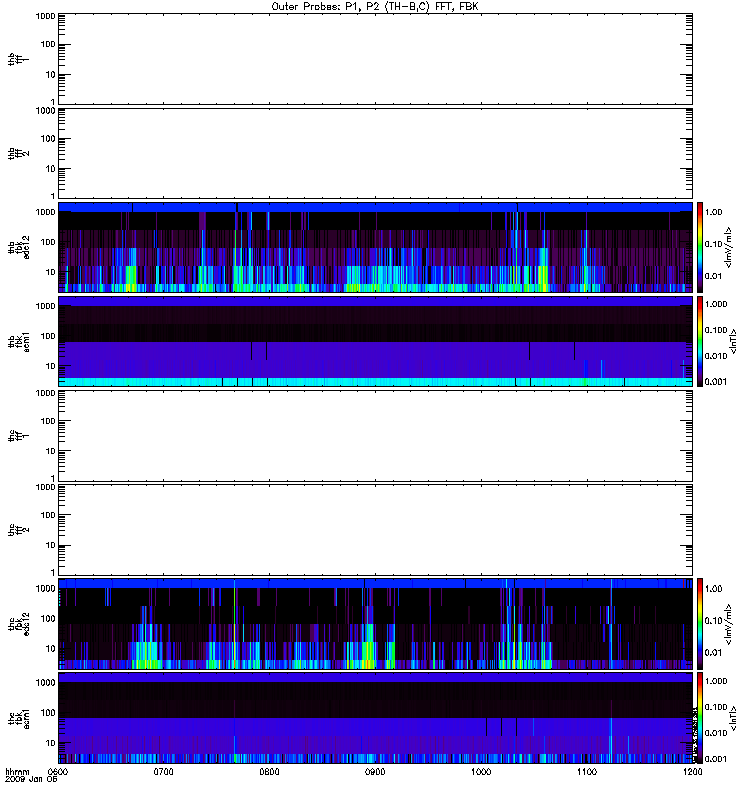Click the 'thb fbk scm1' panel axis label
The height and width of the screenshot is (800, 750).
[18, 342]
